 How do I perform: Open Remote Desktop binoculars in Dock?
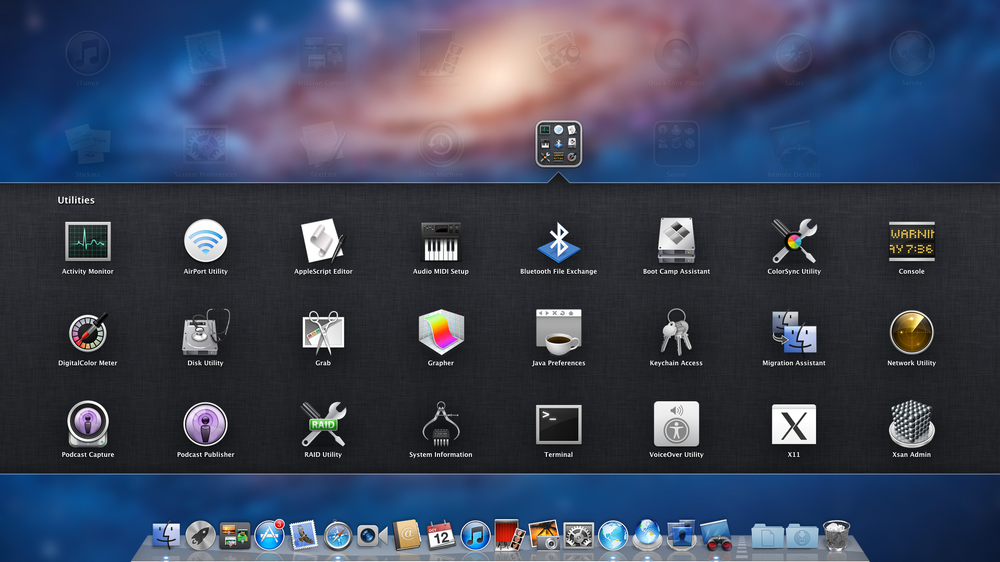pyautogui.click(x=716, y=535)
